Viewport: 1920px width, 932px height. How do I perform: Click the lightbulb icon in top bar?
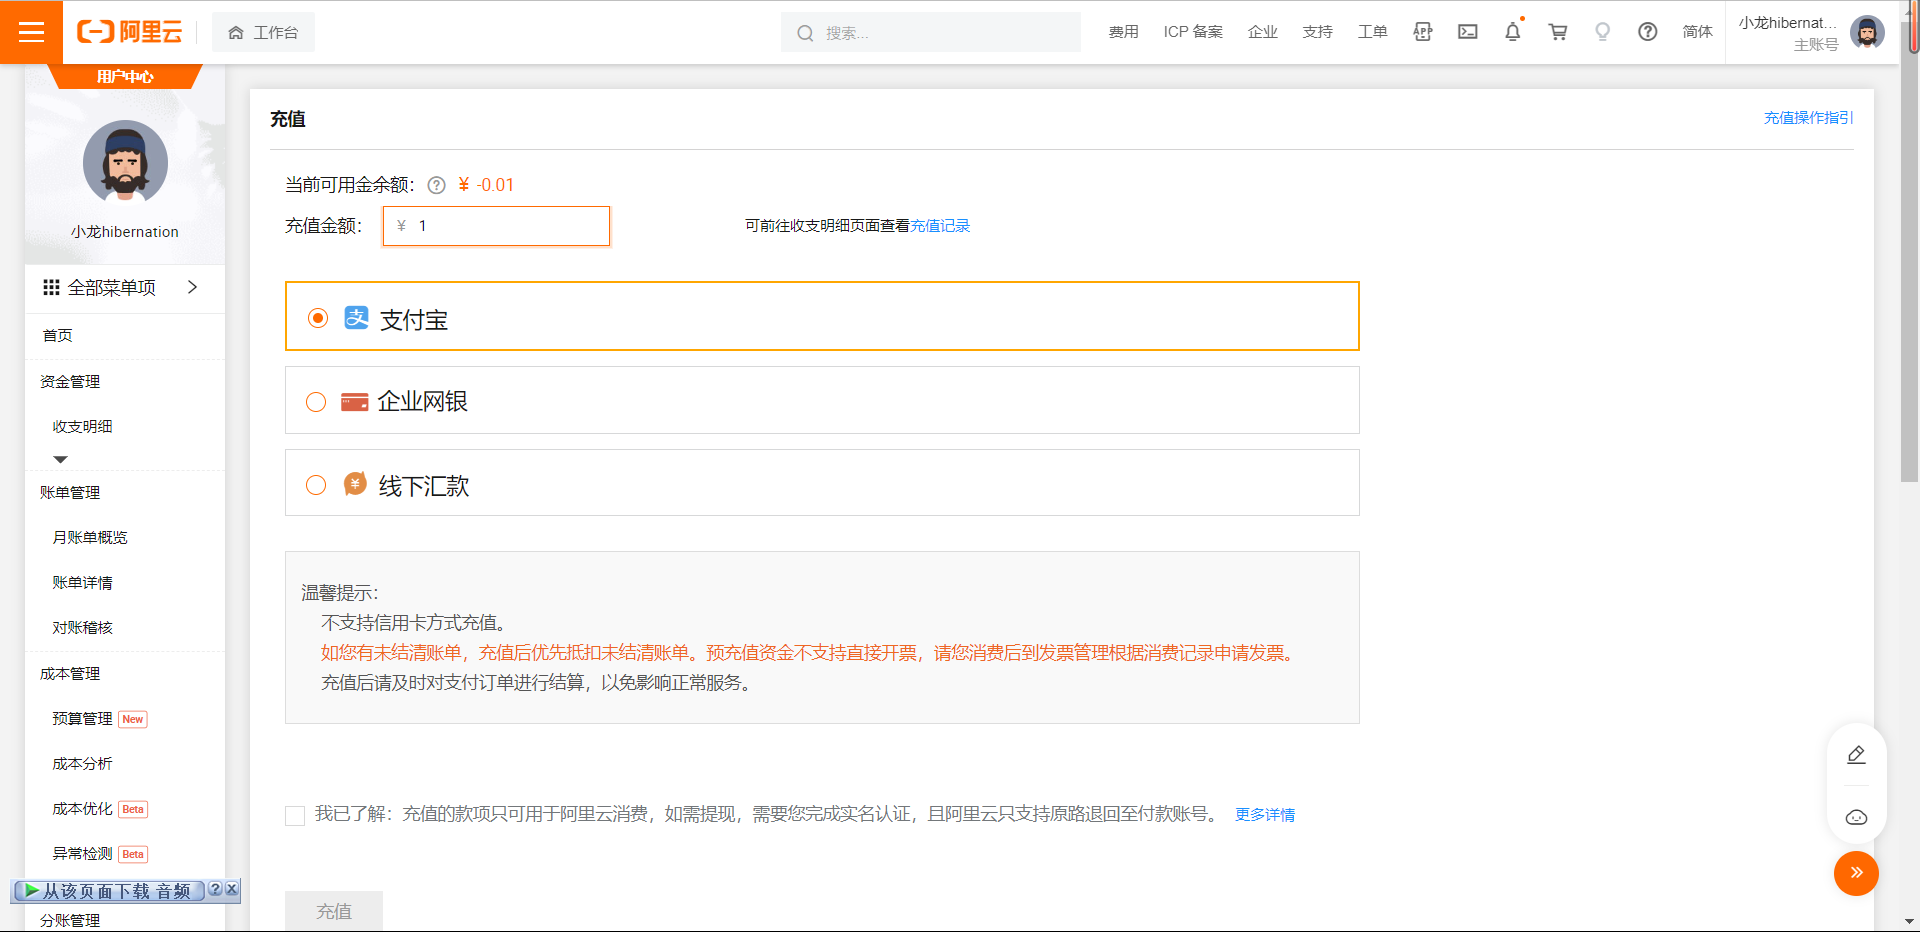tap(1602, 32)
